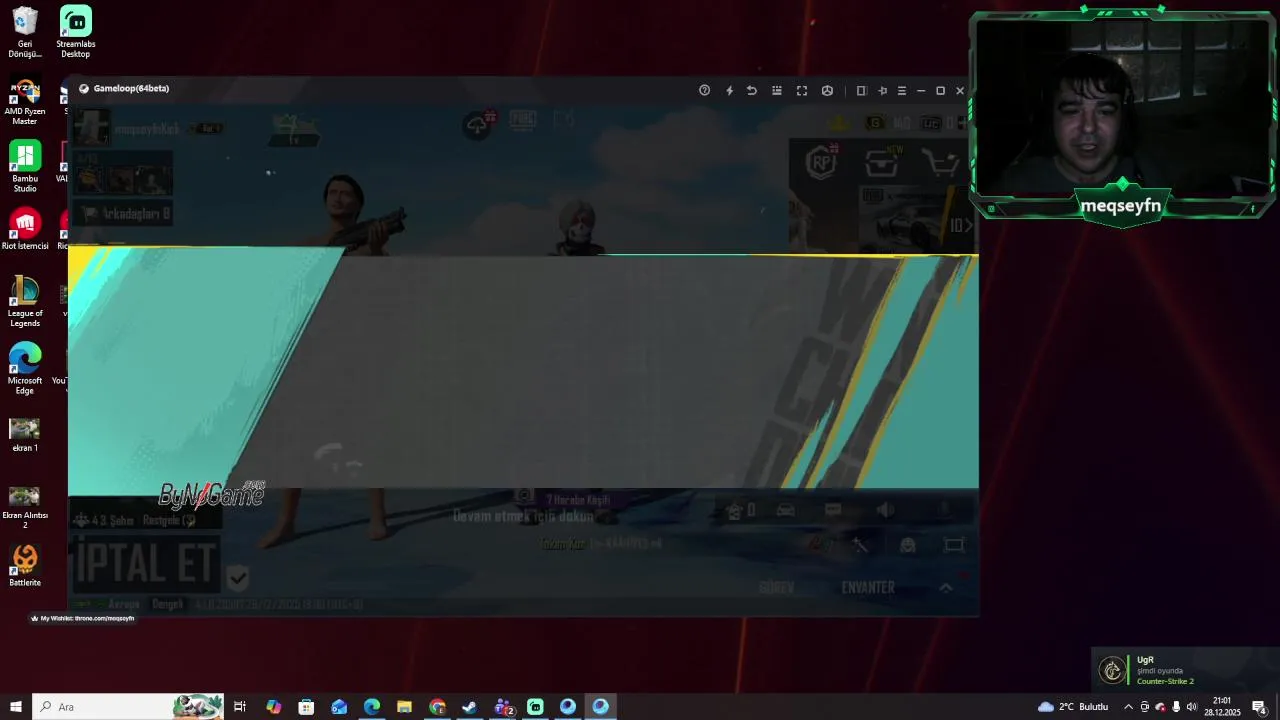
Task: Open the Geri Dönüşüm recycle bin
Action: 25,32
